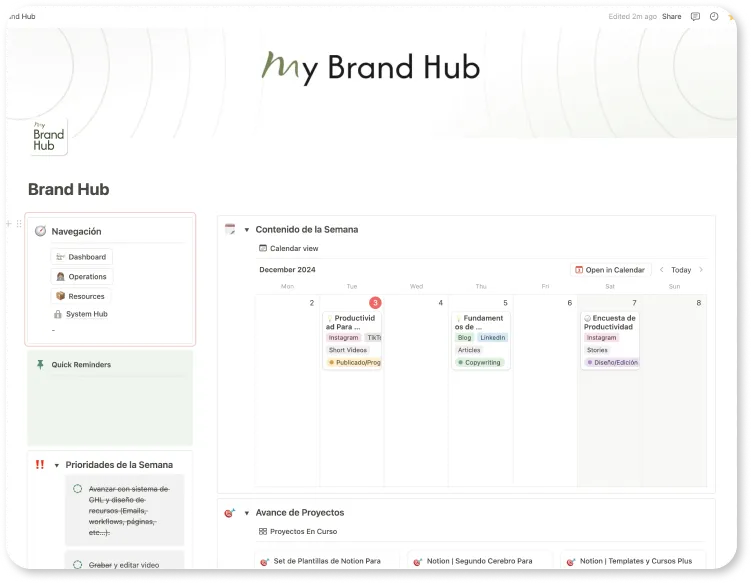The height and width of the screenshot is (583, 751).
Task: Click the person icon beside Operations
Action: tap(60, 276)
